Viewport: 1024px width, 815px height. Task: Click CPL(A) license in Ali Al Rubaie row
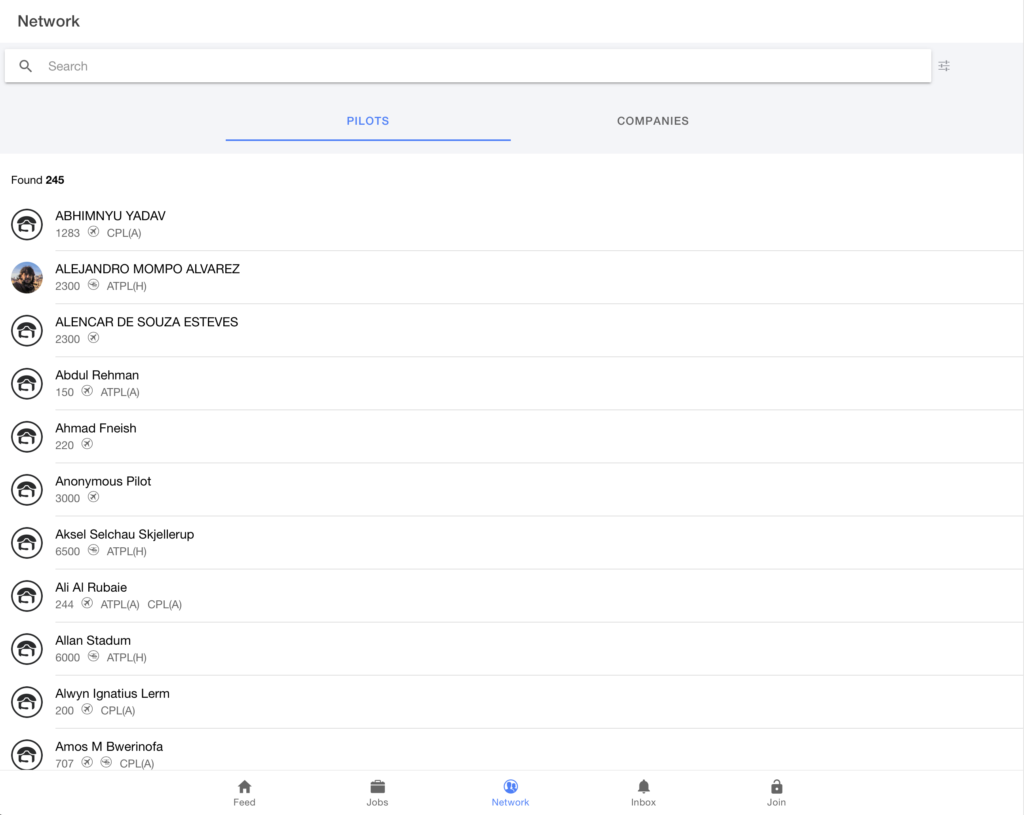coord(165,605)
